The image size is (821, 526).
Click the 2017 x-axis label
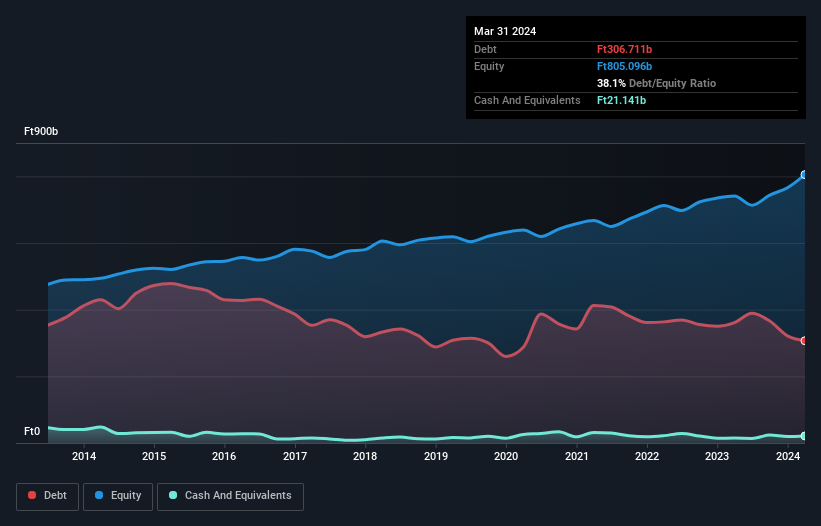pos(295,456)
